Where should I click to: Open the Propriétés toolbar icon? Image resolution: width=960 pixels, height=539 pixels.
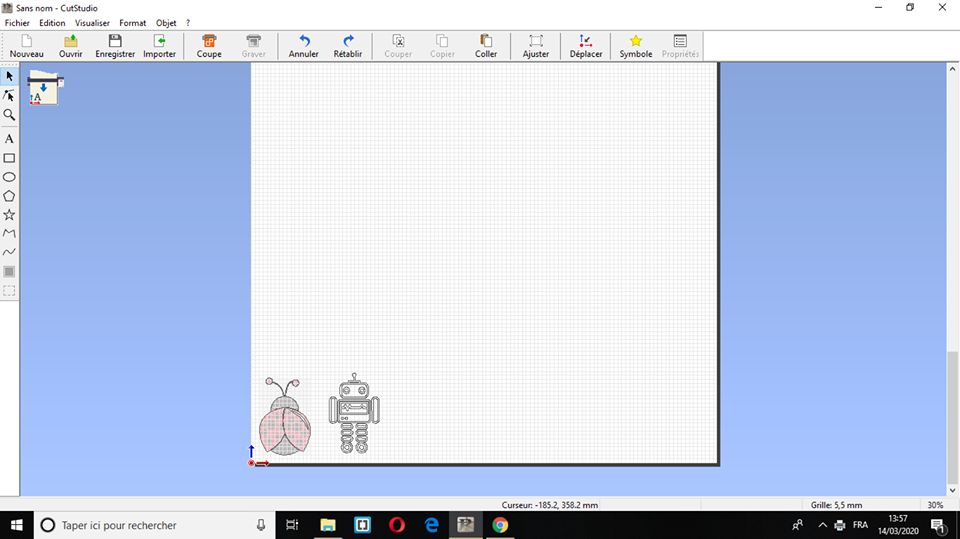(x=680, y=46)
